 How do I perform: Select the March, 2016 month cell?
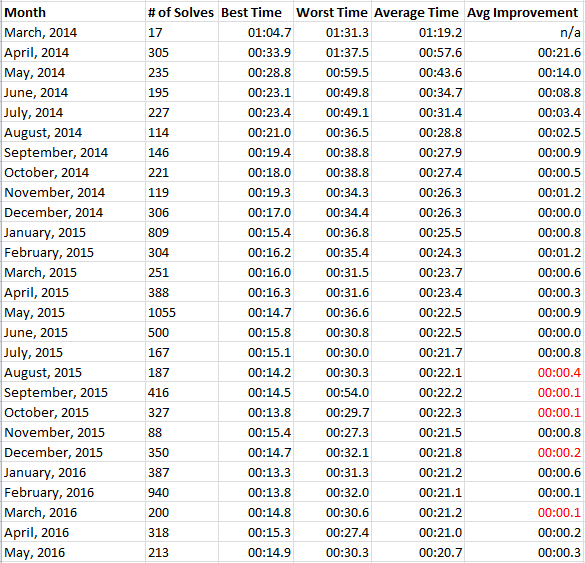[73, 512]
